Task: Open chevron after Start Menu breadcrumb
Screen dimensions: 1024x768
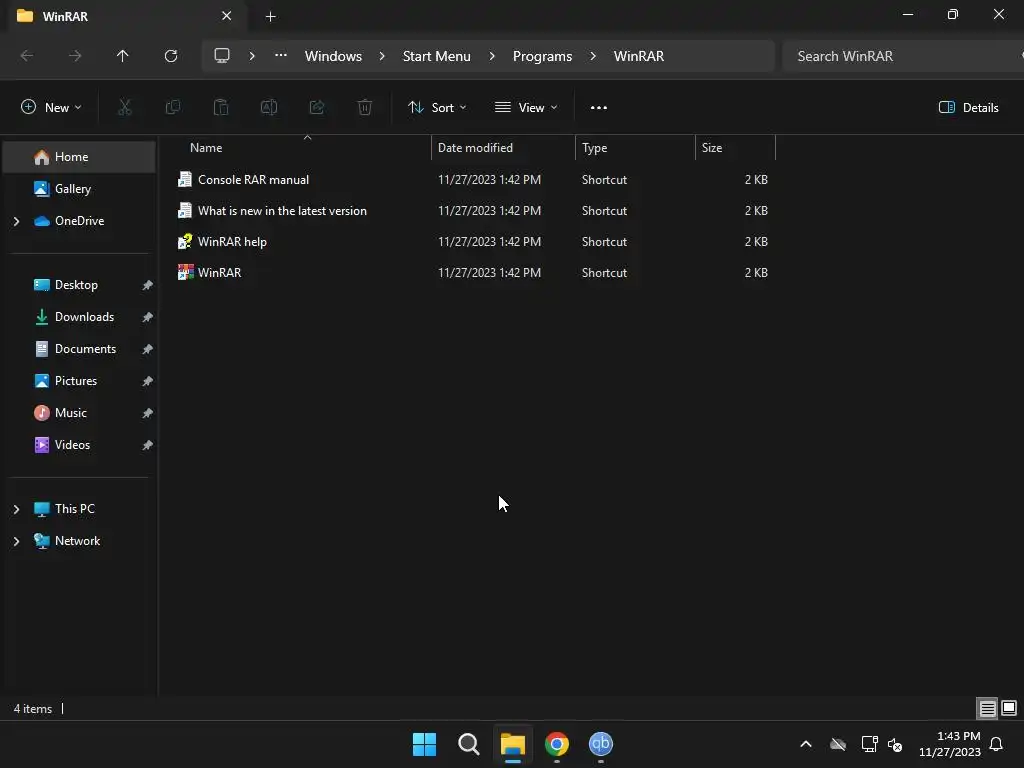Action: pyautogui.click(x=492, y=56)
